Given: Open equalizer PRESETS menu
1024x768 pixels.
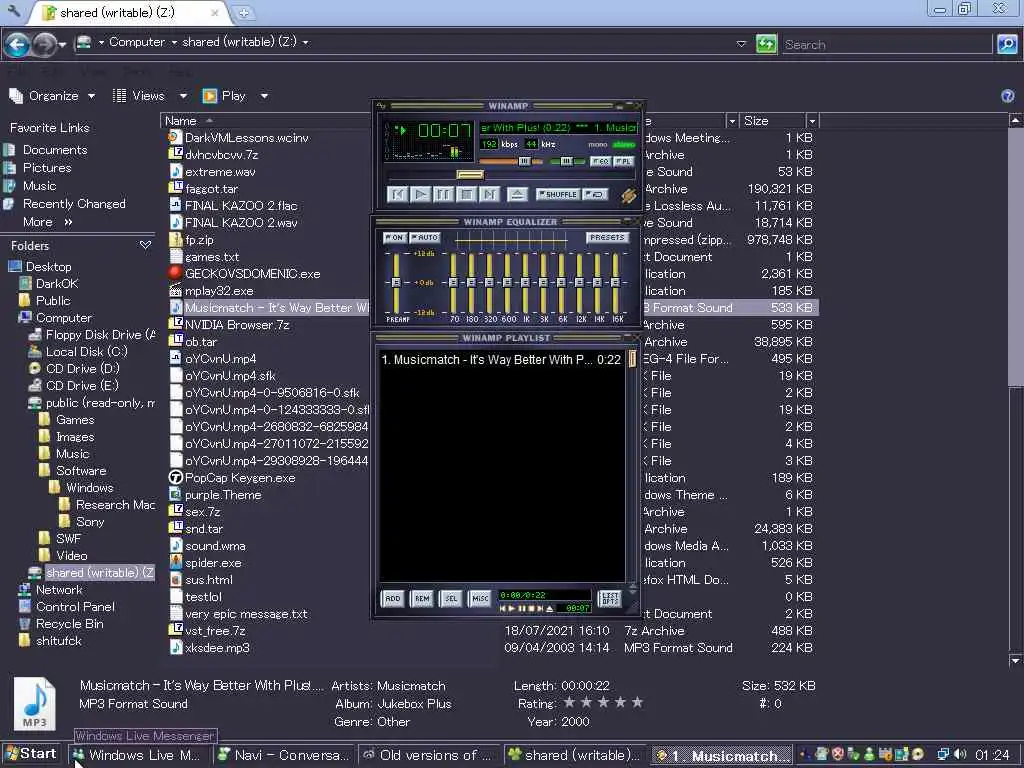Looking at the screenshot, I should (x=607, y=237).
